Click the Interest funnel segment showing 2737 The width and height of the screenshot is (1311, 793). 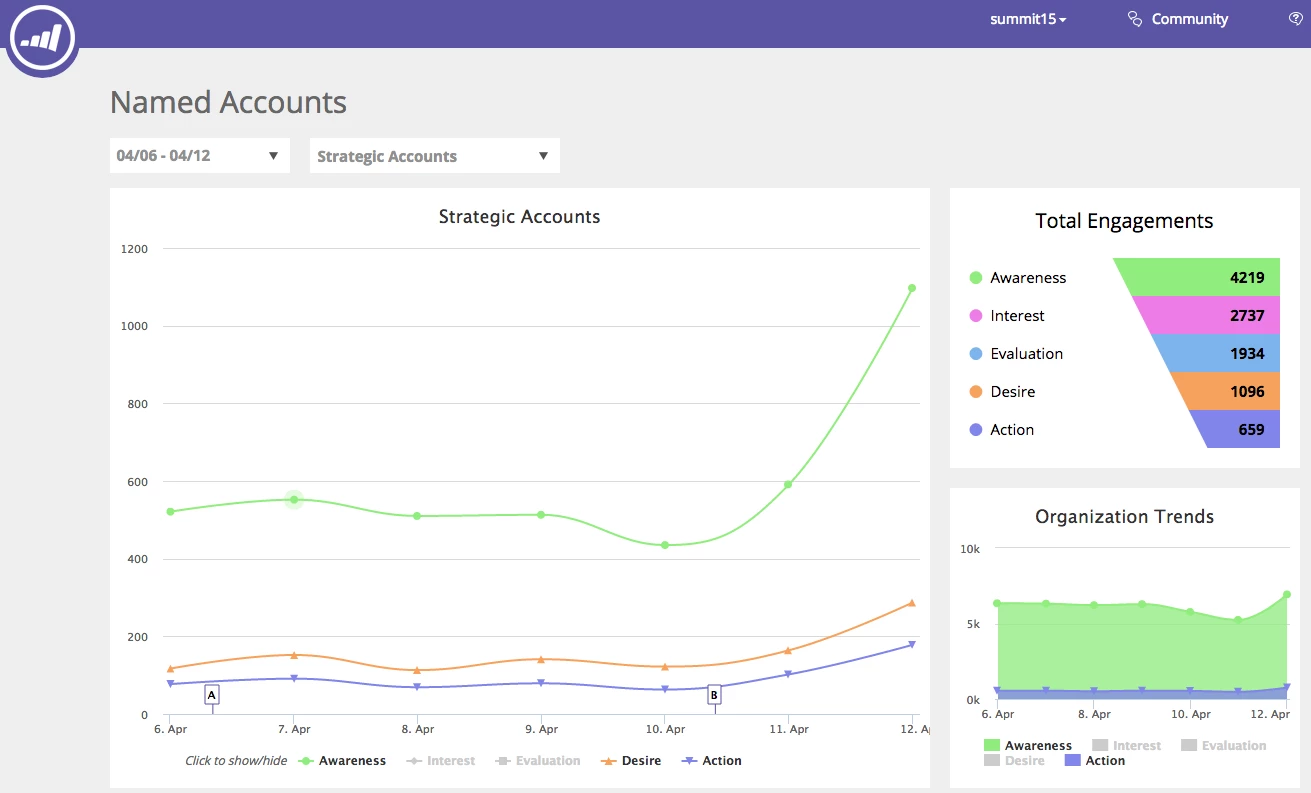(x=1213, y=315)
